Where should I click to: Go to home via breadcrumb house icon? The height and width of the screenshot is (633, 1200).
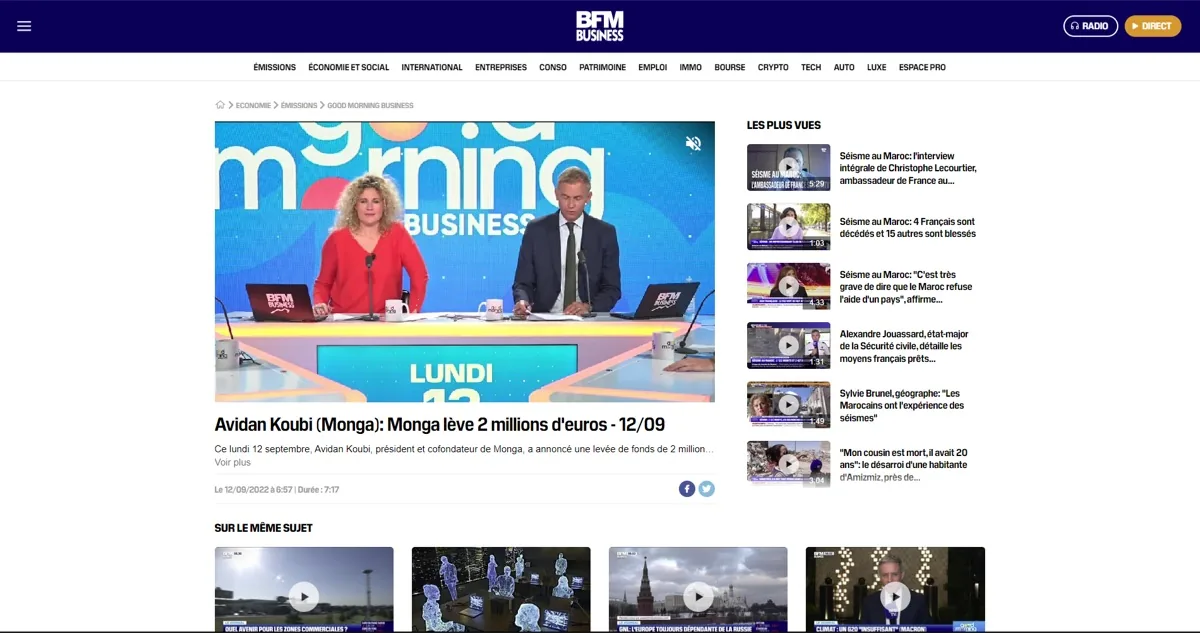tap(220, 105)
